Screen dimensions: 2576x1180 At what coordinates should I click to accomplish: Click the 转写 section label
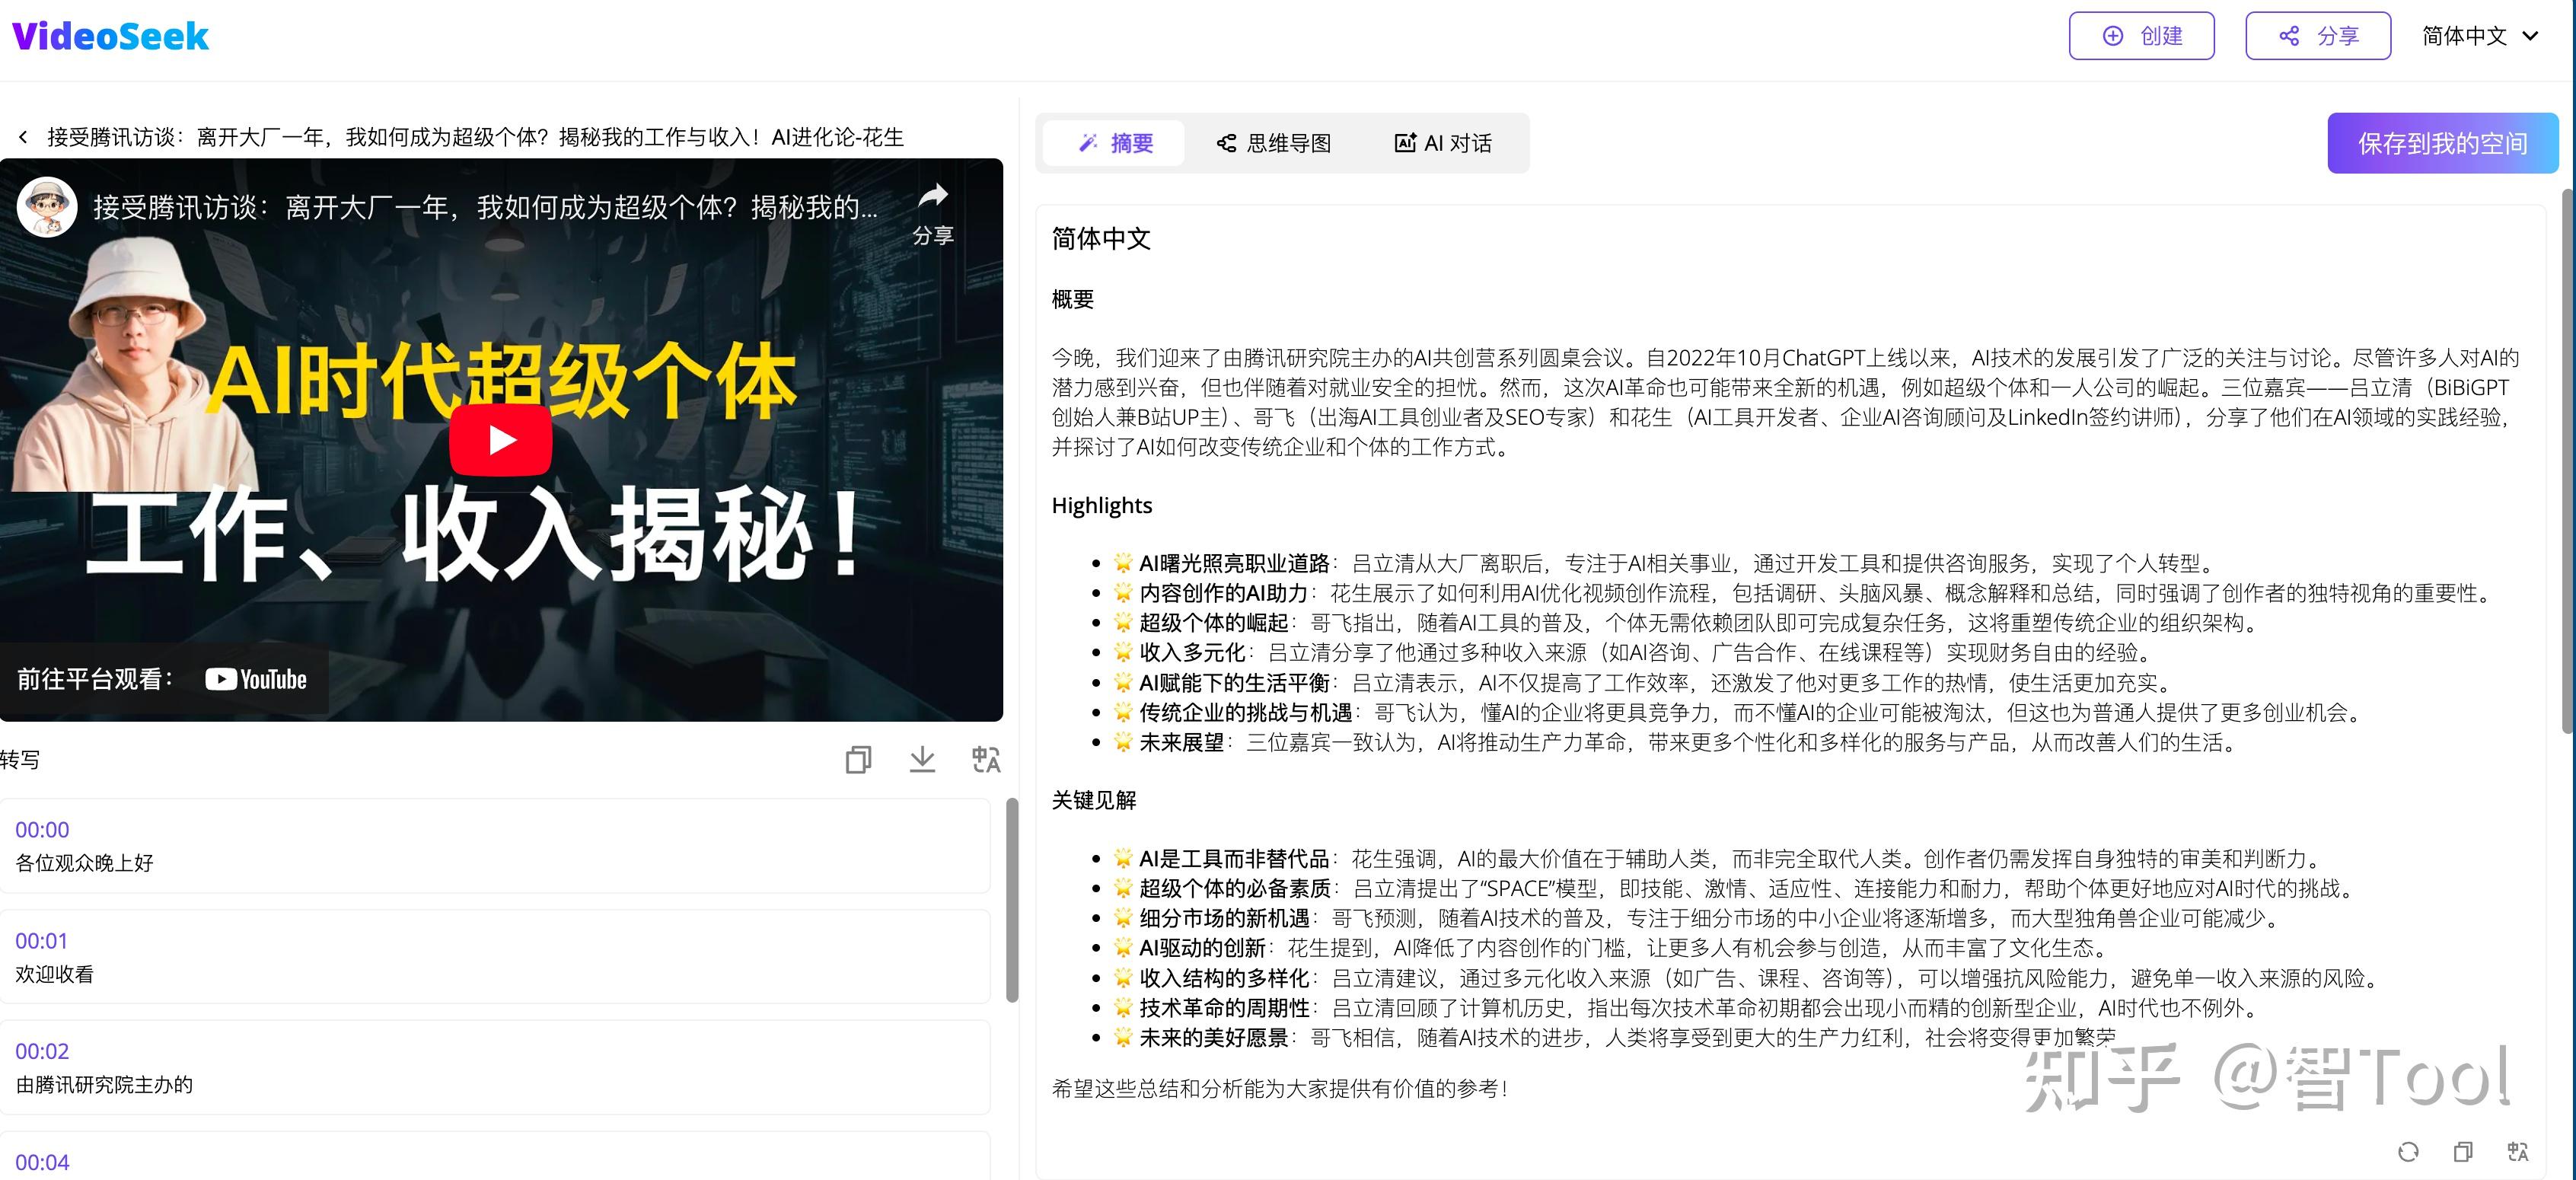20,760
